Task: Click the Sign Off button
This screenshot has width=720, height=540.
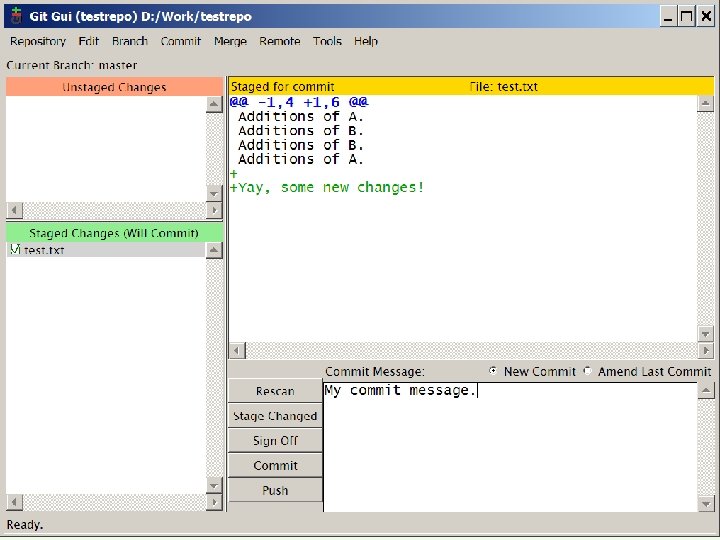Action: 275,440
